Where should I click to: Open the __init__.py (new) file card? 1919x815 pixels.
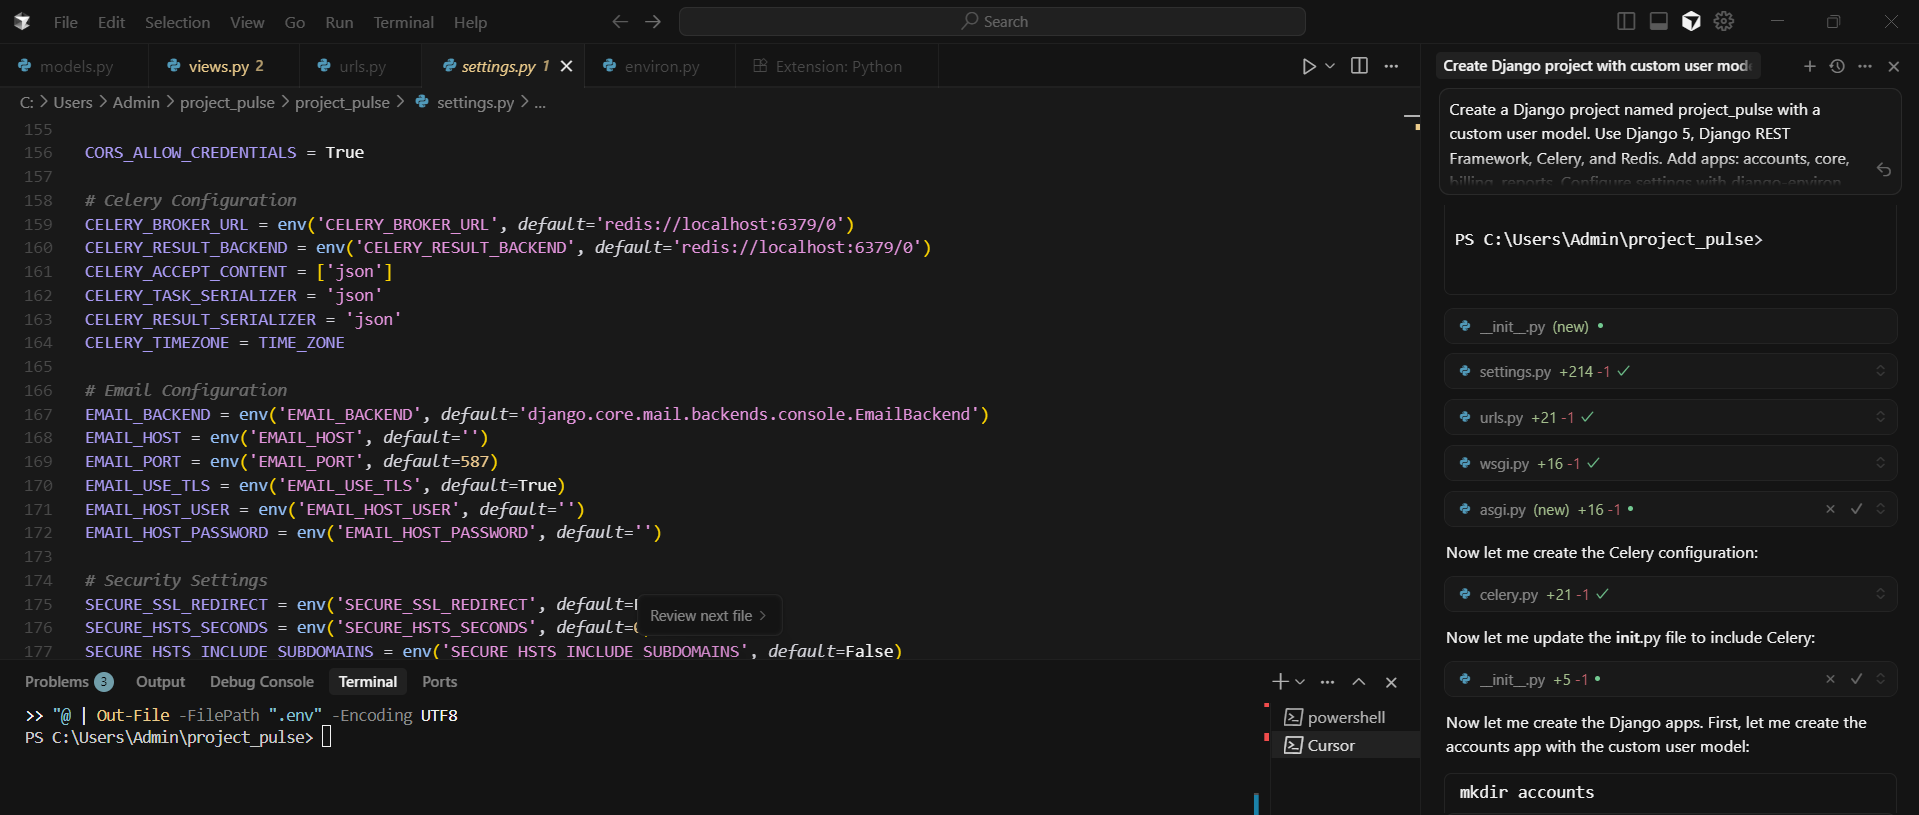[1670, 326]
